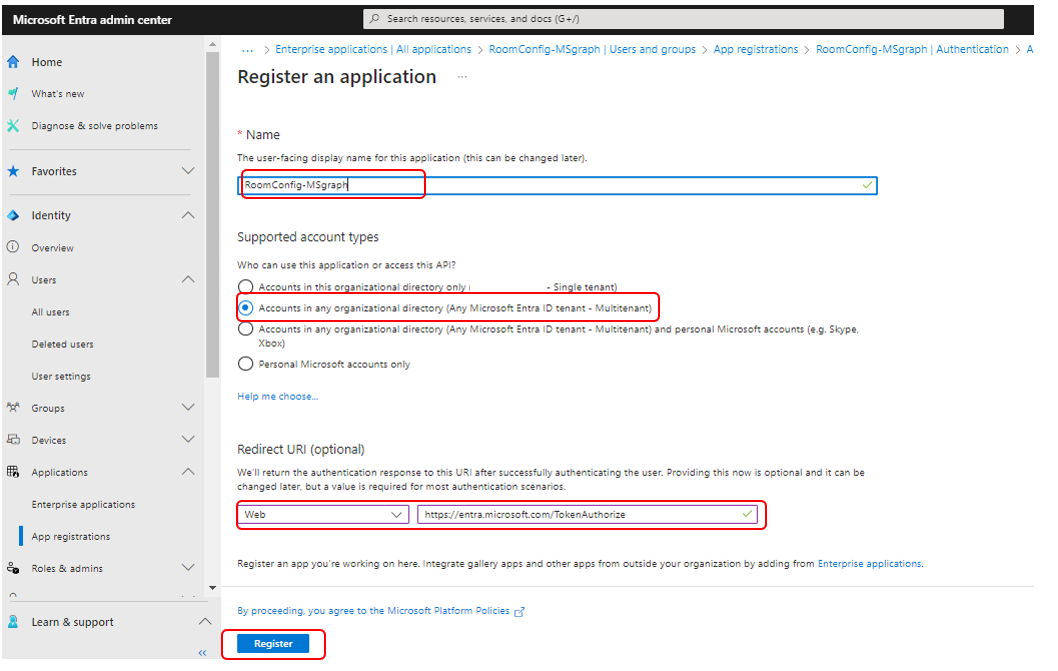Click the sidebar scroll up arrow
The image size is (1058, 671).
(x=213, y=45)
